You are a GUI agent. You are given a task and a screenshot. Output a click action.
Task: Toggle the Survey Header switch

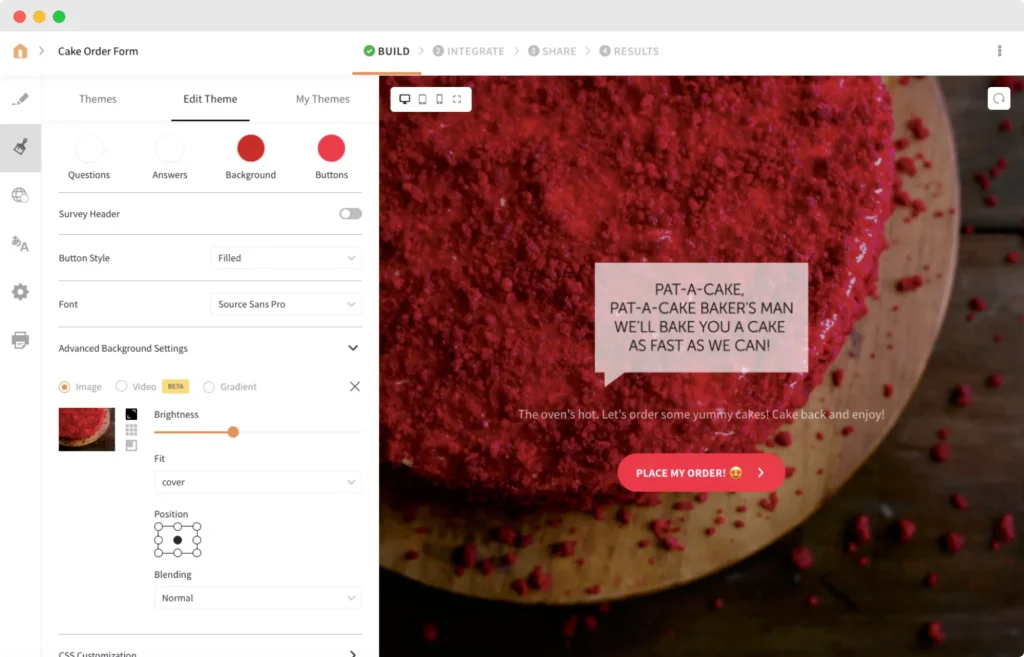click(350, 214)
